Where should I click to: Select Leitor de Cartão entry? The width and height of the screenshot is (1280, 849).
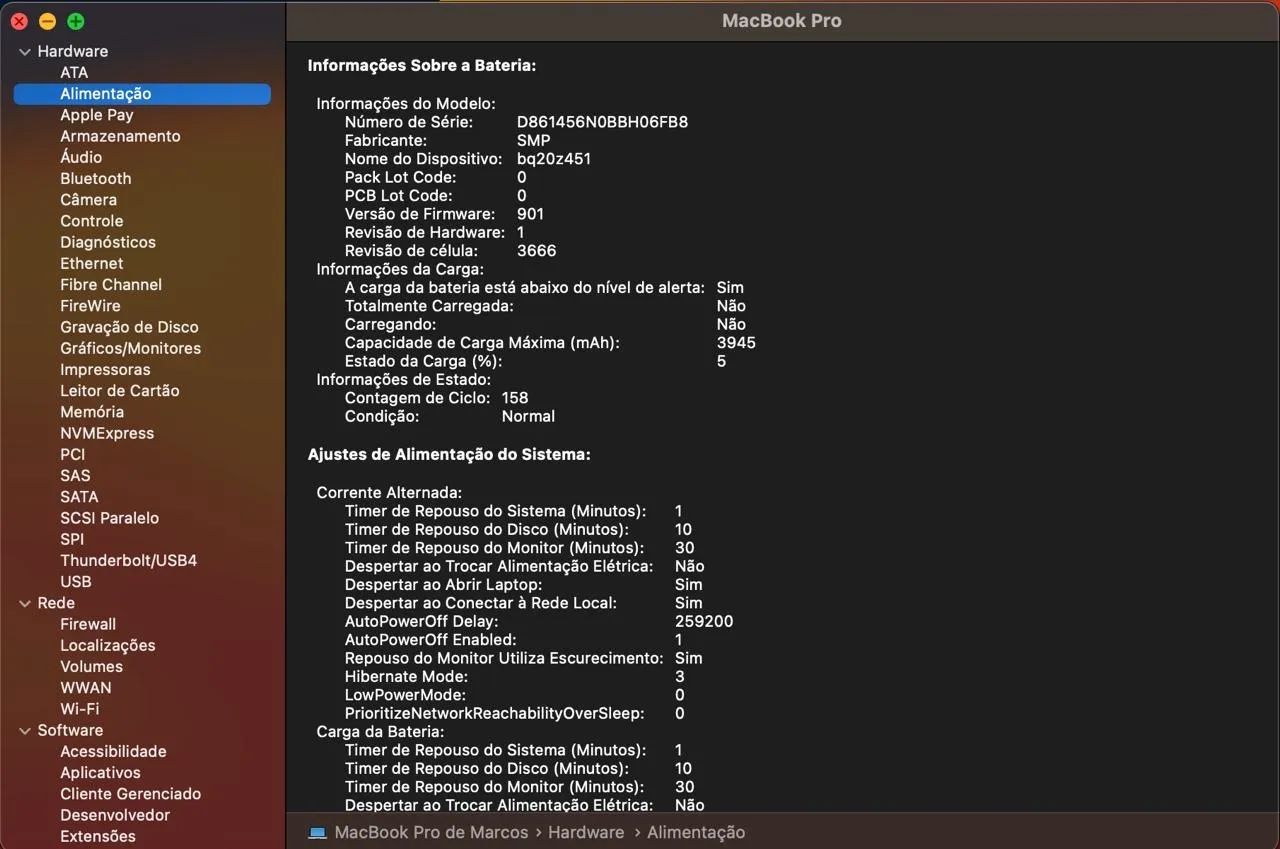tap(120, 391)
